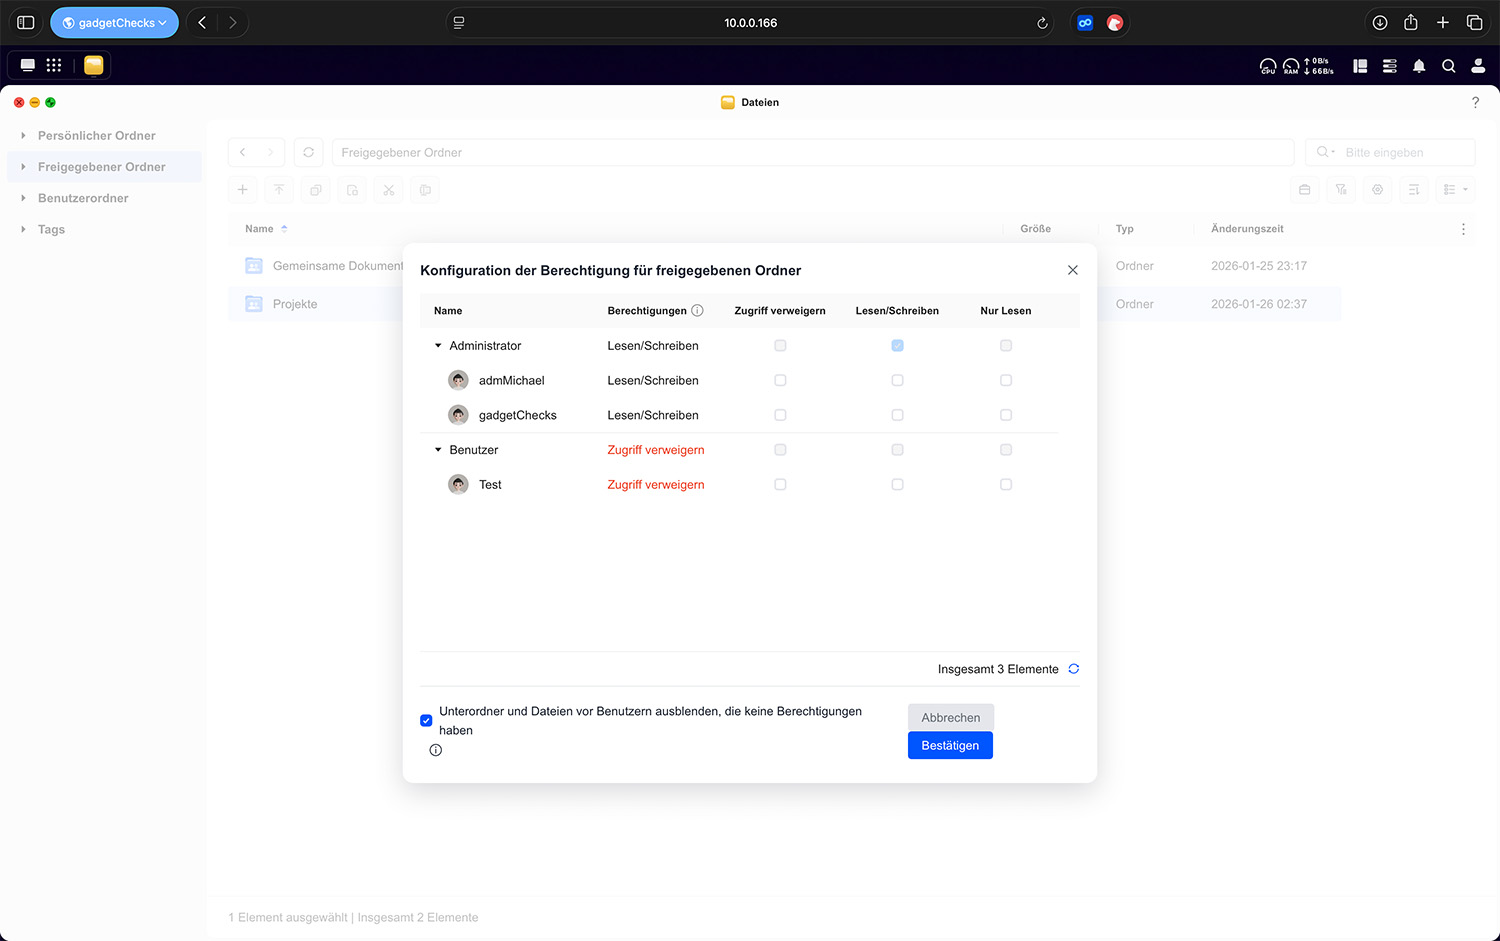
Task: Click the browser page reload icon
Action: tap(1042, 23)
